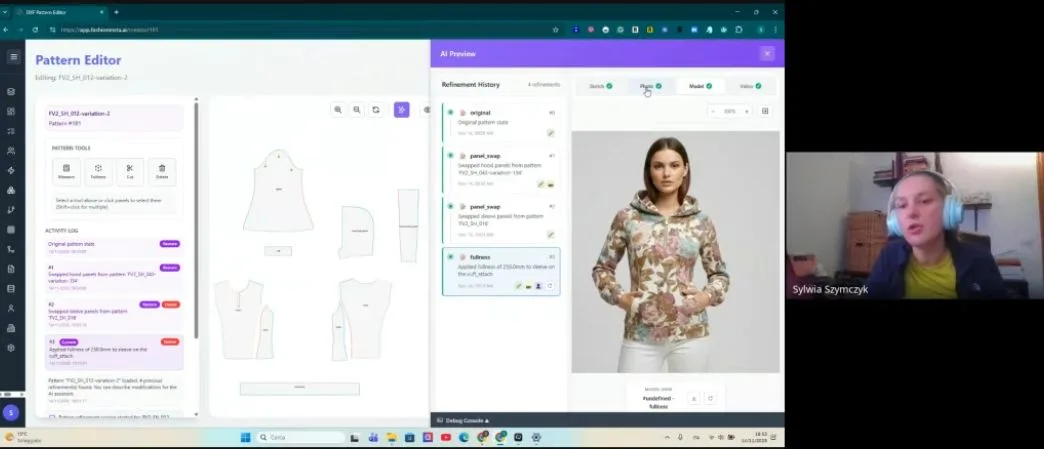
Task: Delete activity log entry #2
Action: click(x=170, y=304)
